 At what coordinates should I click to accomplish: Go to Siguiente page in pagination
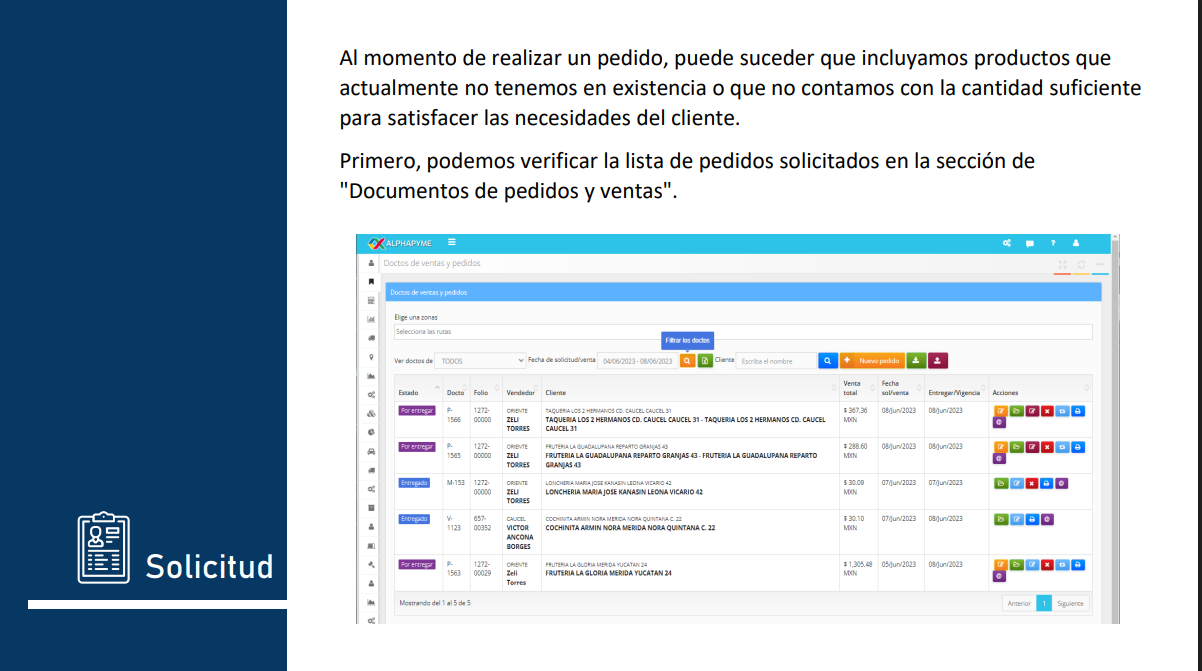point(1070,604)
